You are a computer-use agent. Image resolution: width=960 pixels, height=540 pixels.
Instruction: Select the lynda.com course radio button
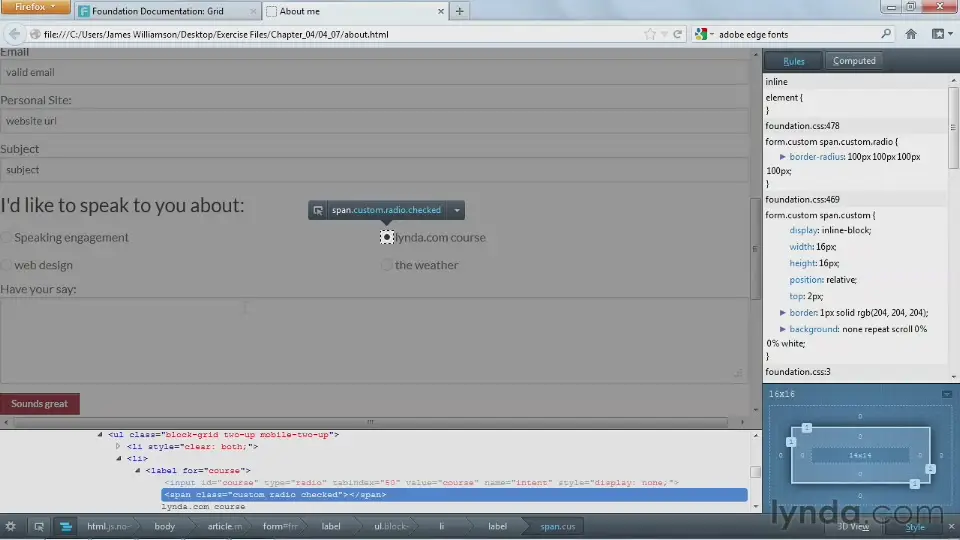click(x=386, y=237)
